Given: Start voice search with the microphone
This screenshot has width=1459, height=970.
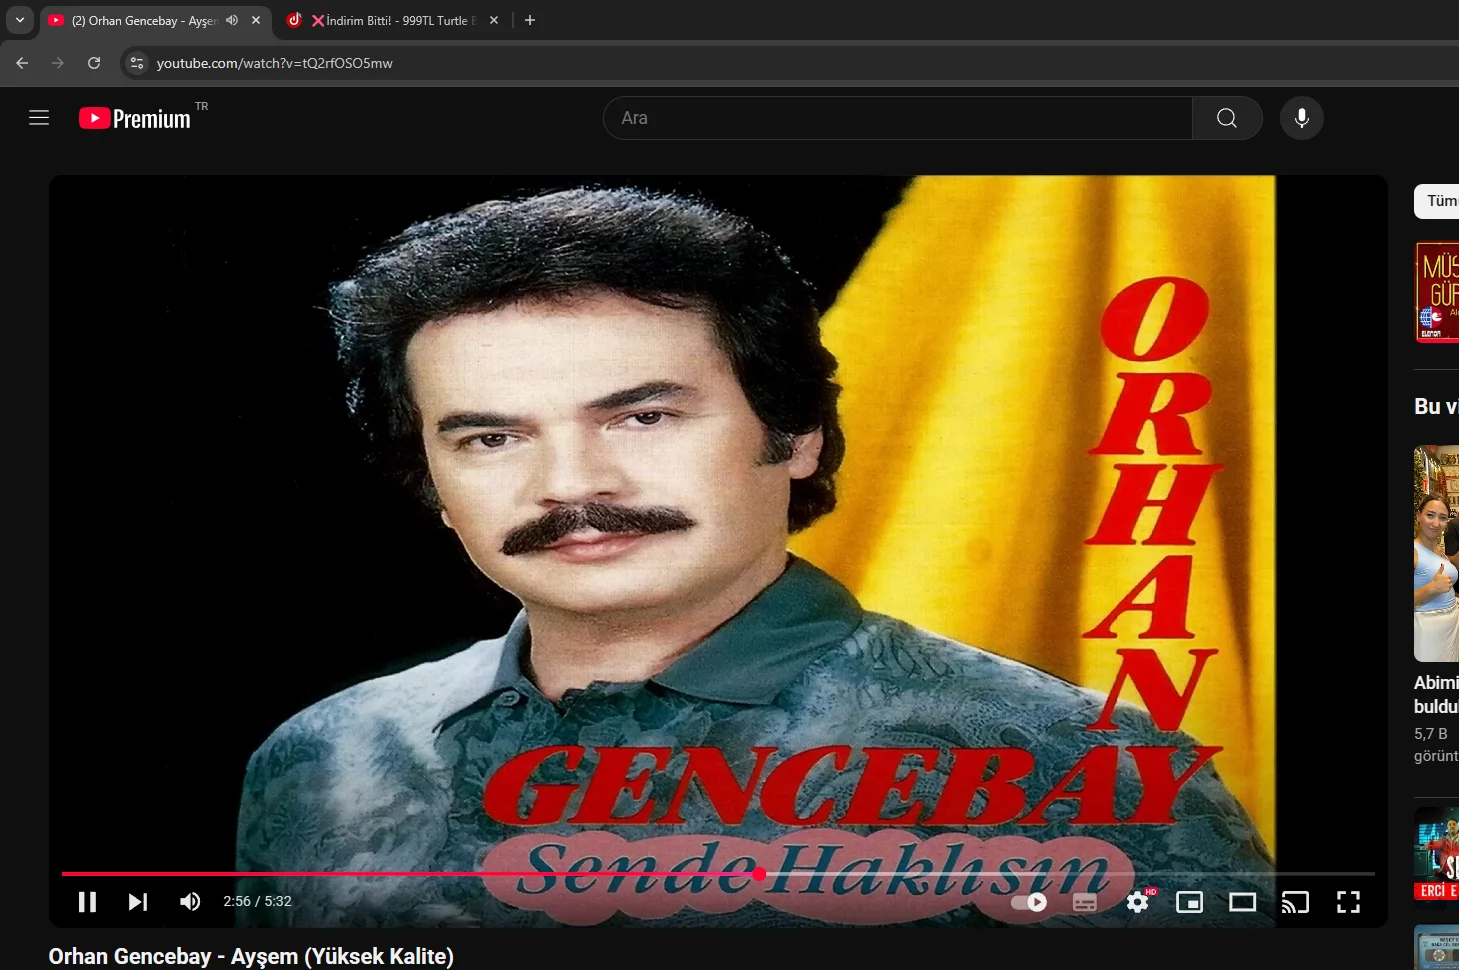Looking at the screenshot, I should (x=1302, y=118).
